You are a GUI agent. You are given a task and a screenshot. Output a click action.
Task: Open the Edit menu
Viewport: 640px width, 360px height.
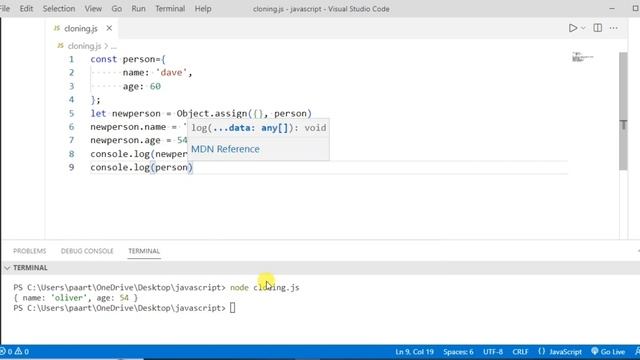[x=27, y=9]
